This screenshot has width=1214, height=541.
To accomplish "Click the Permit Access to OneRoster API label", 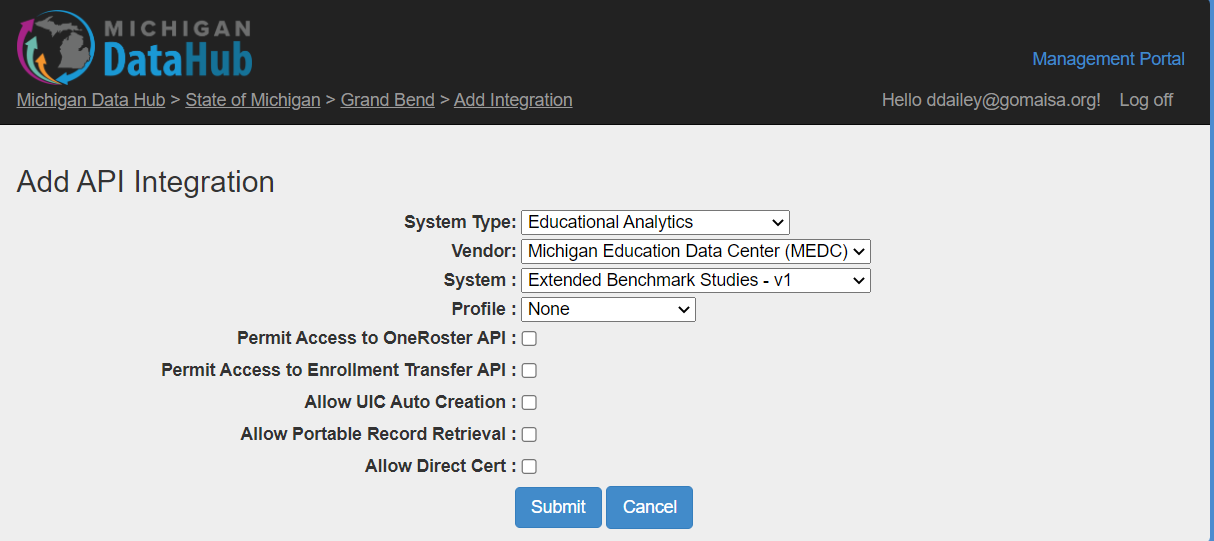I will (x=377, y=338).
